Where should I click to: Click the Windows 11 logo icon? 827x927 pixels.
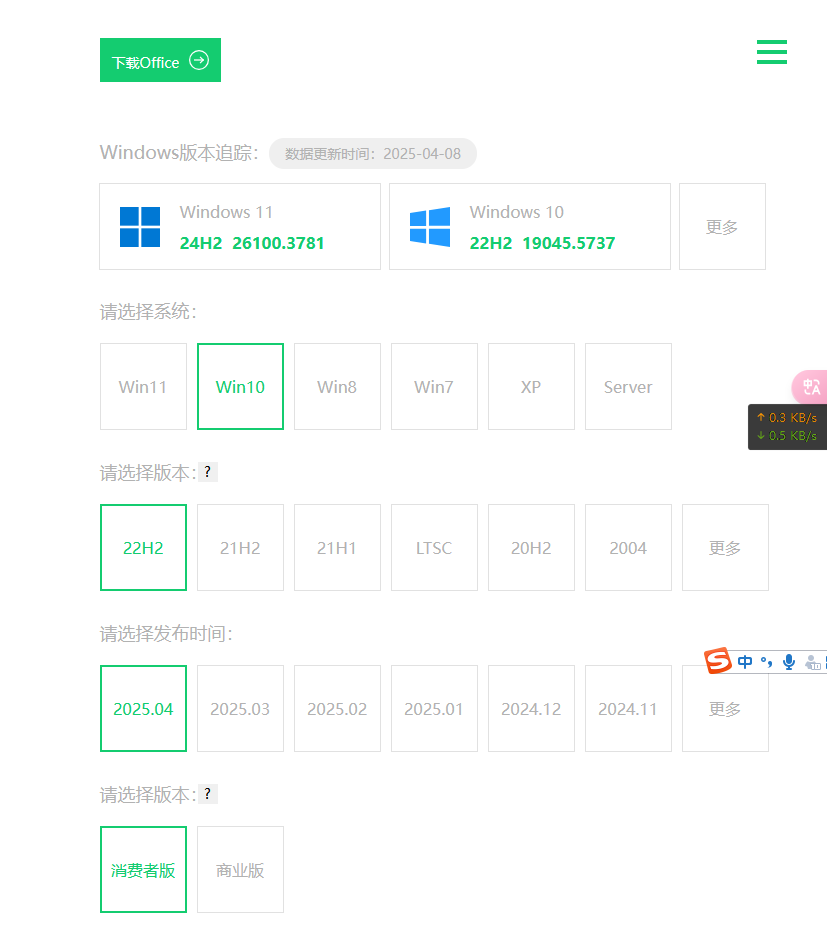(x=140, y=227)
